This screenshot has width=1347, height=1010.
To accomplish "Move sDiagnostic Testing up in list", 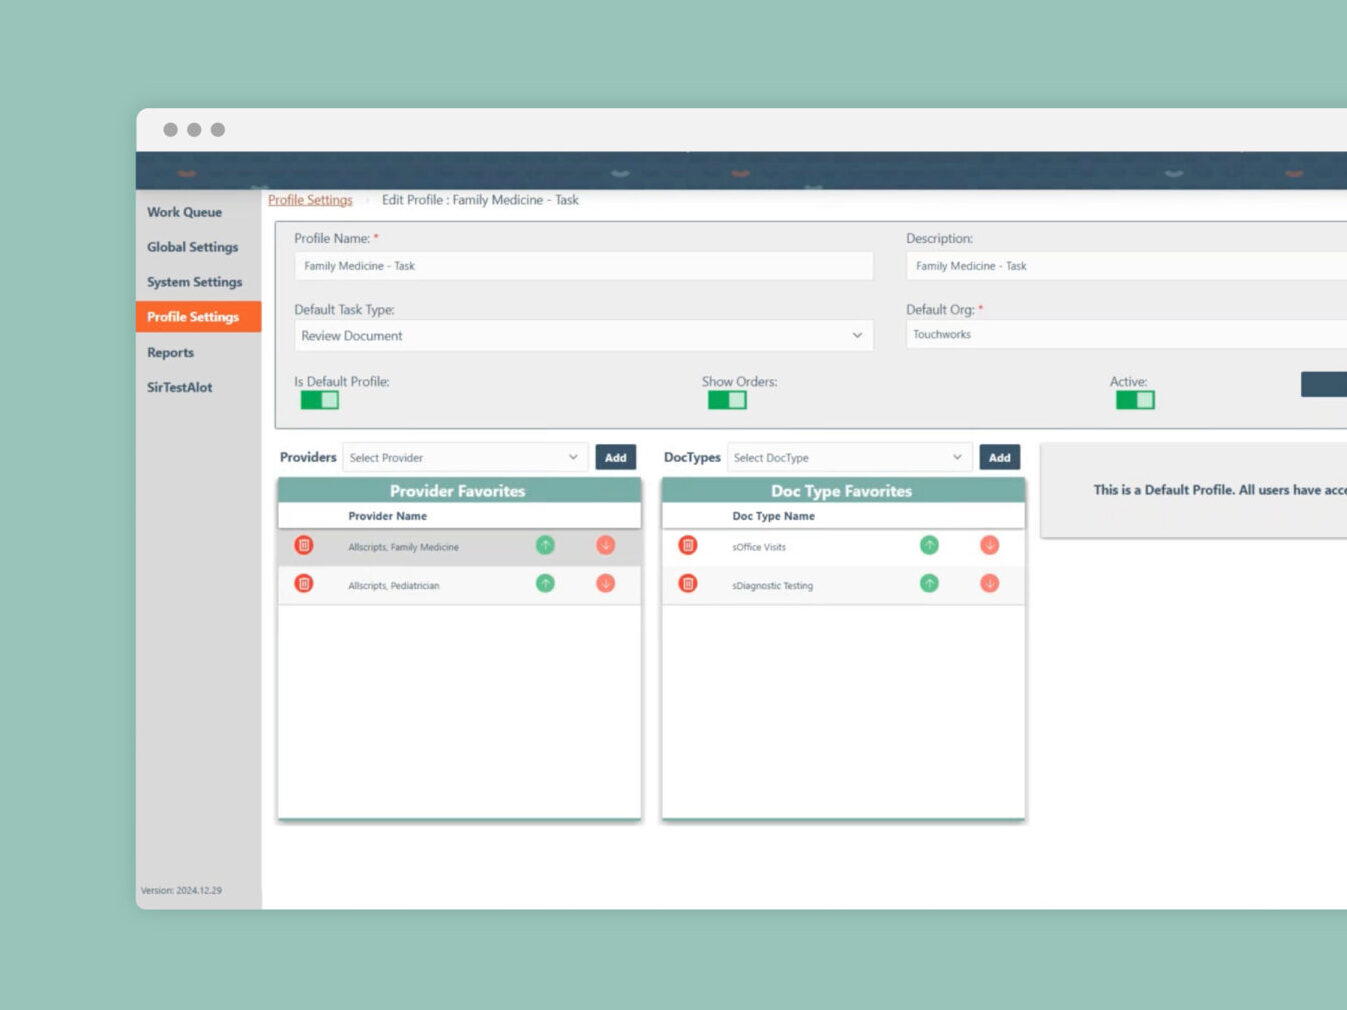I will pos(929,584).
